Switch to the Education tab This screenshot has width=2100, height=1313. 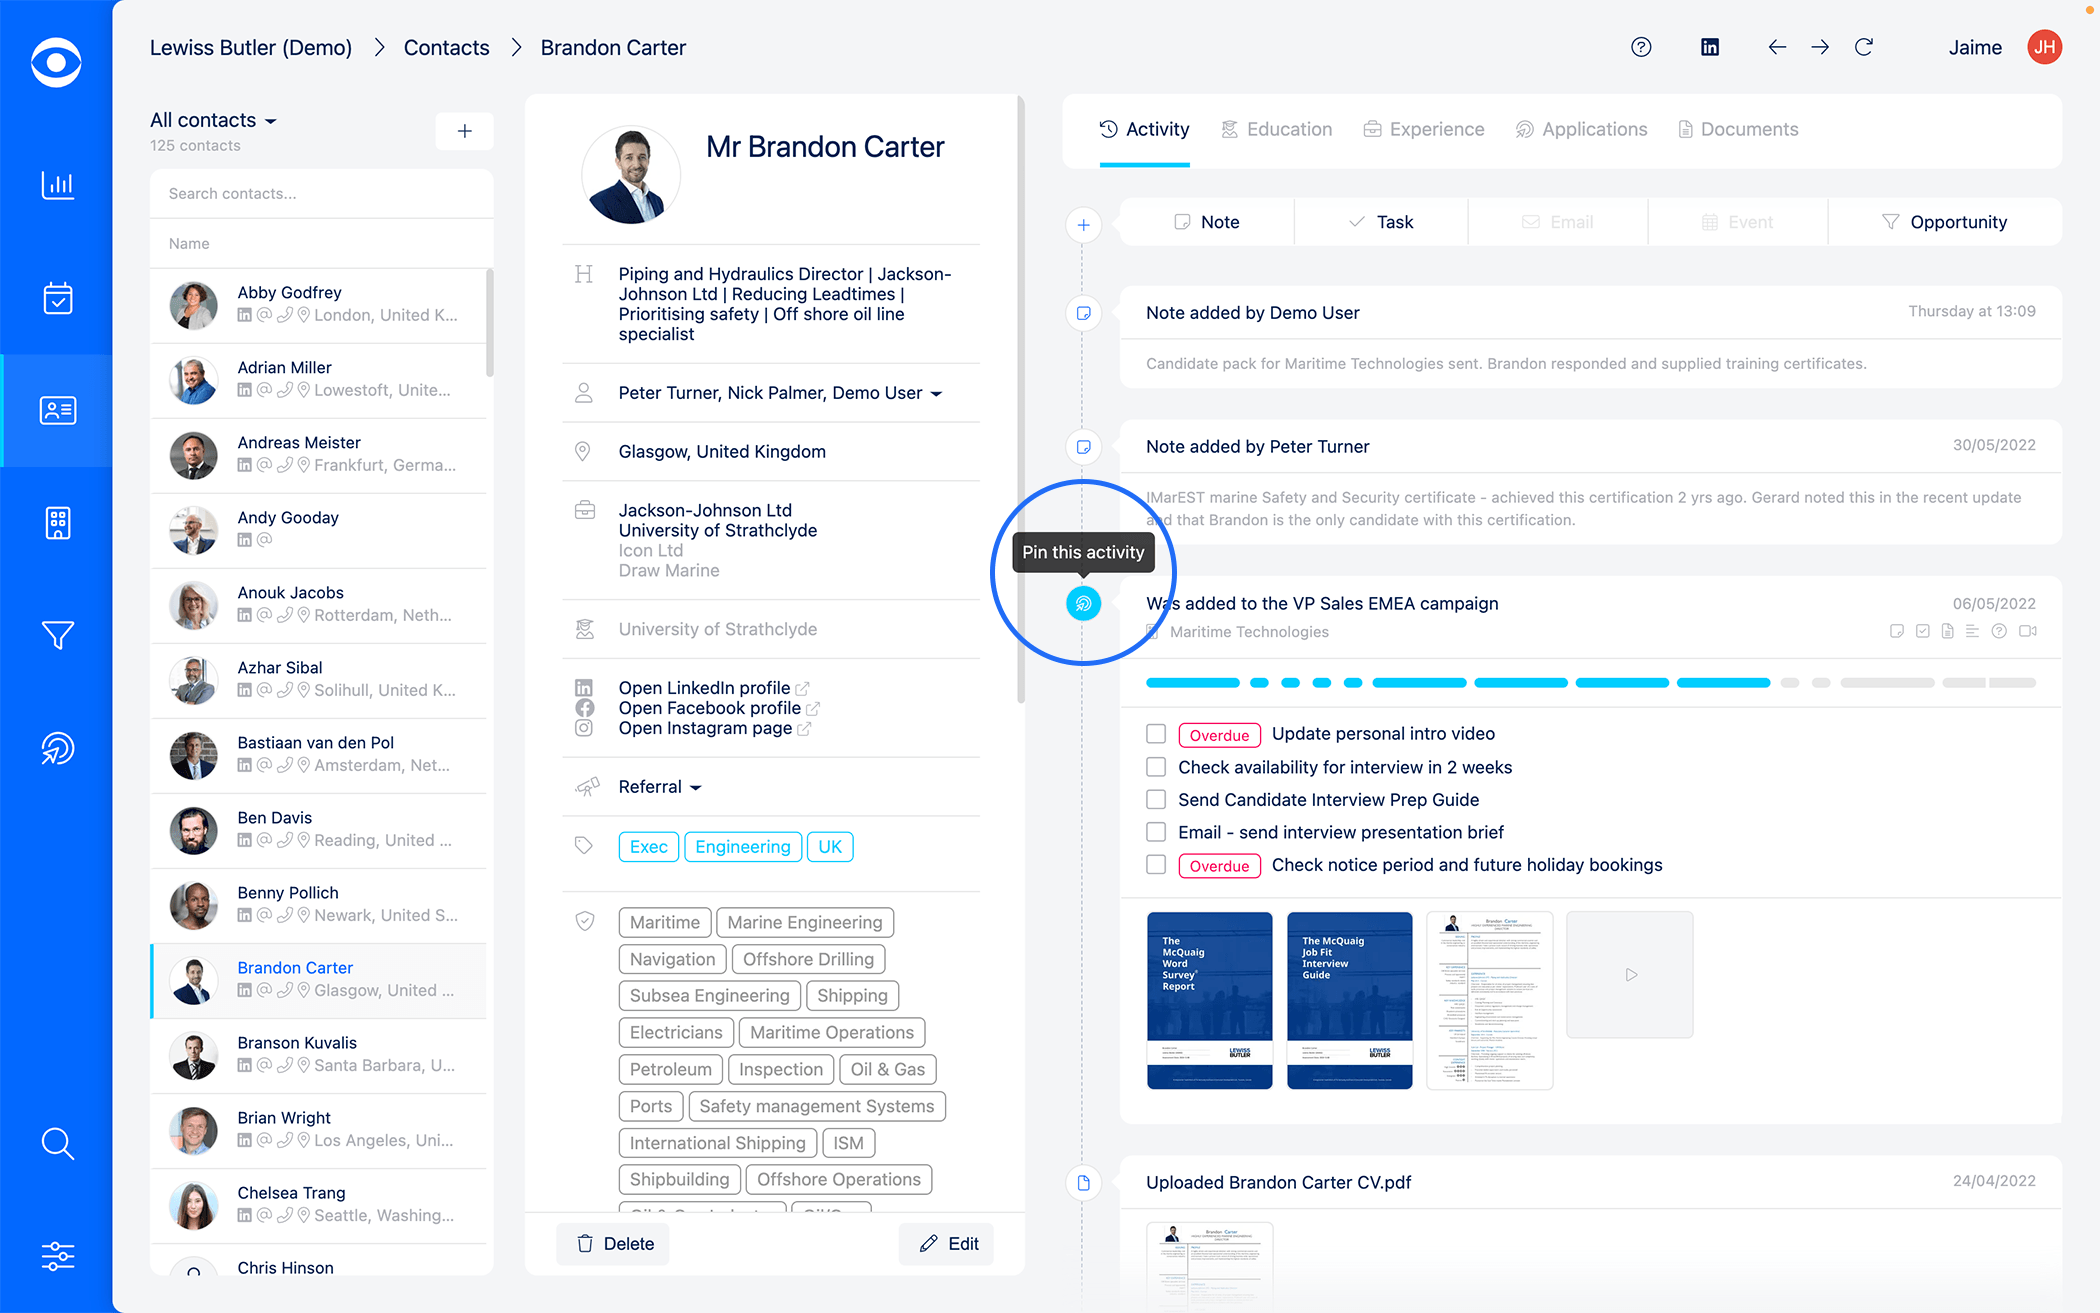1277,129
